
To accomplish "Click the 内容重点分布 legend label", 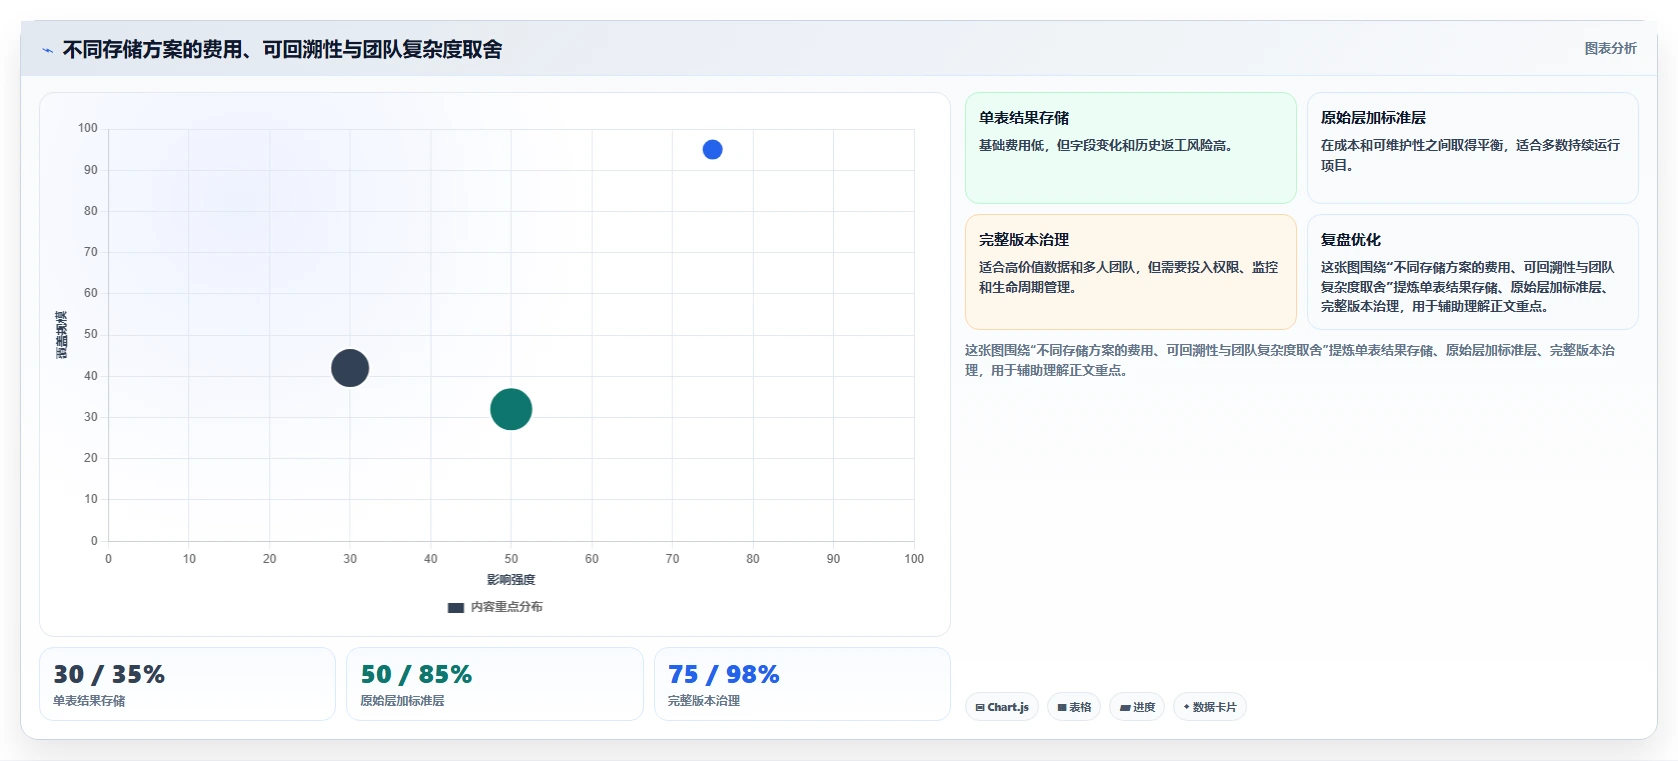I will [507, 607].
